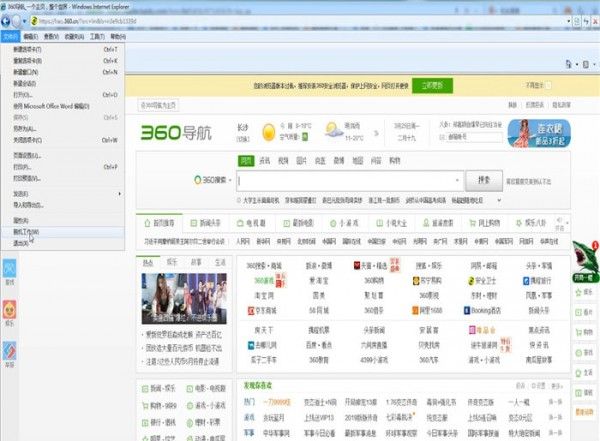
Task: Open the recent pages dropdown beside Forward
Action: 24,21
